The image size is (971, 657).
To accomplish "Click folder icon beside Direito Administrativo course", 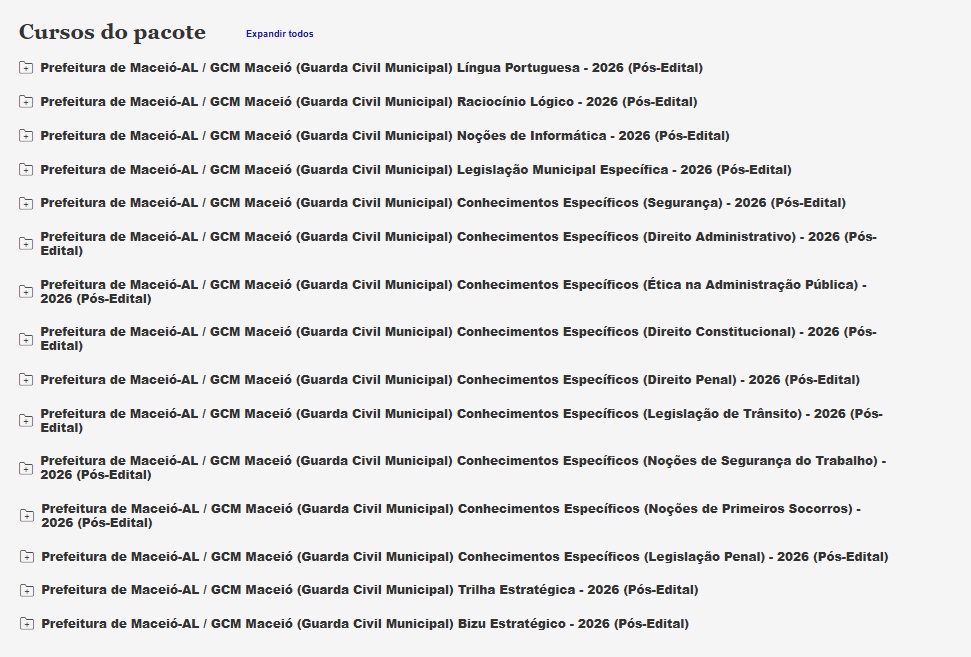I will [26, 245].
